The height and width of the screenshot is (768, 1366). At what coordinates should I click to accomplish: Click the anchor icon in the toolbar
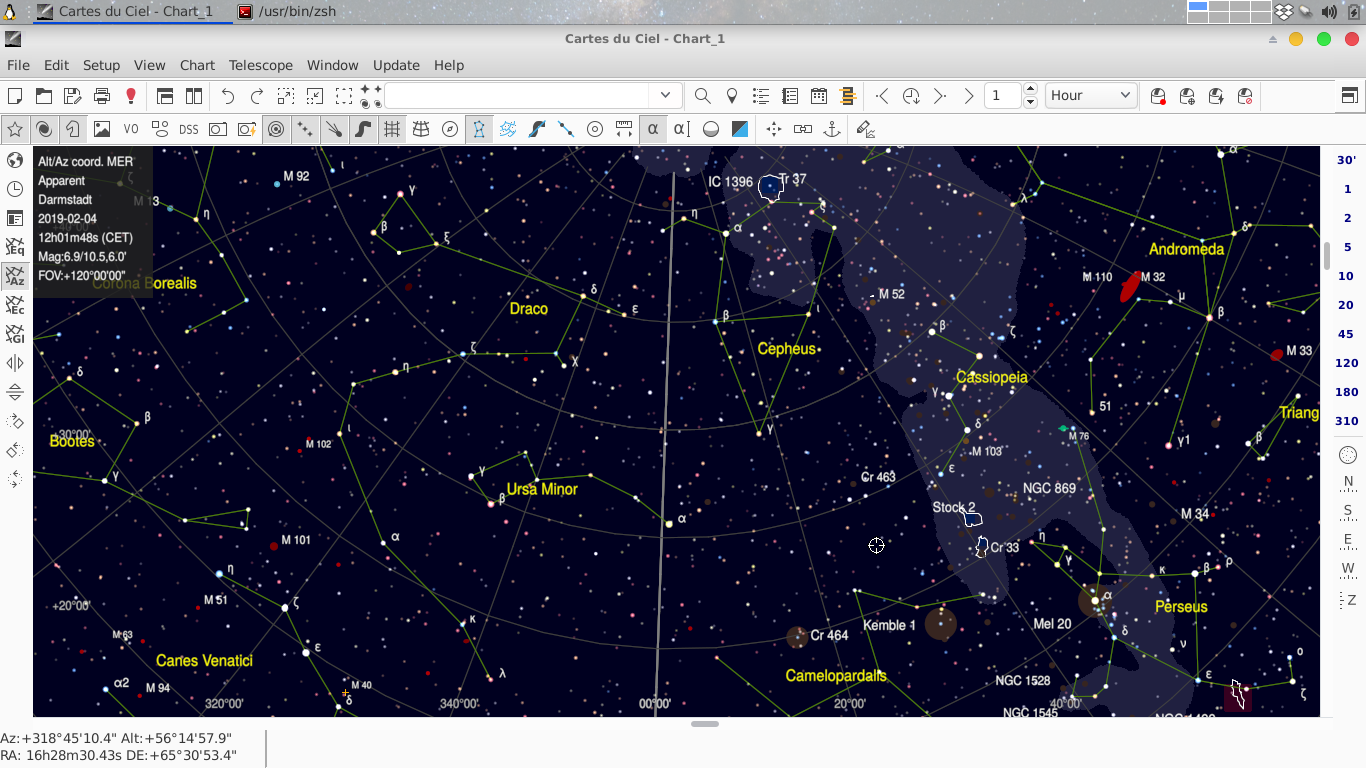click(x=831, y=129)
